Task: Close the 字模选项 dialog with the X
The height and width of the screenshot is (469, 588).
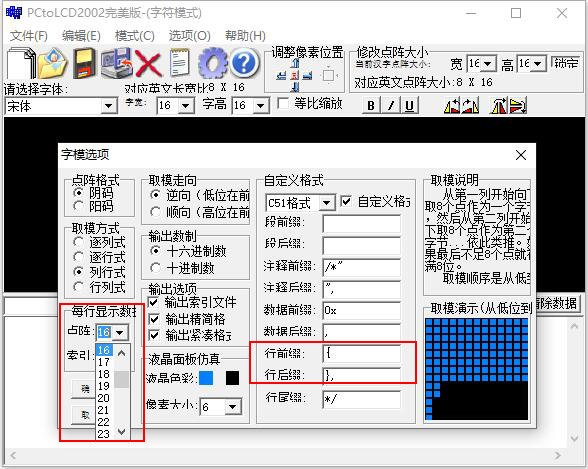Action: point(521,155)
